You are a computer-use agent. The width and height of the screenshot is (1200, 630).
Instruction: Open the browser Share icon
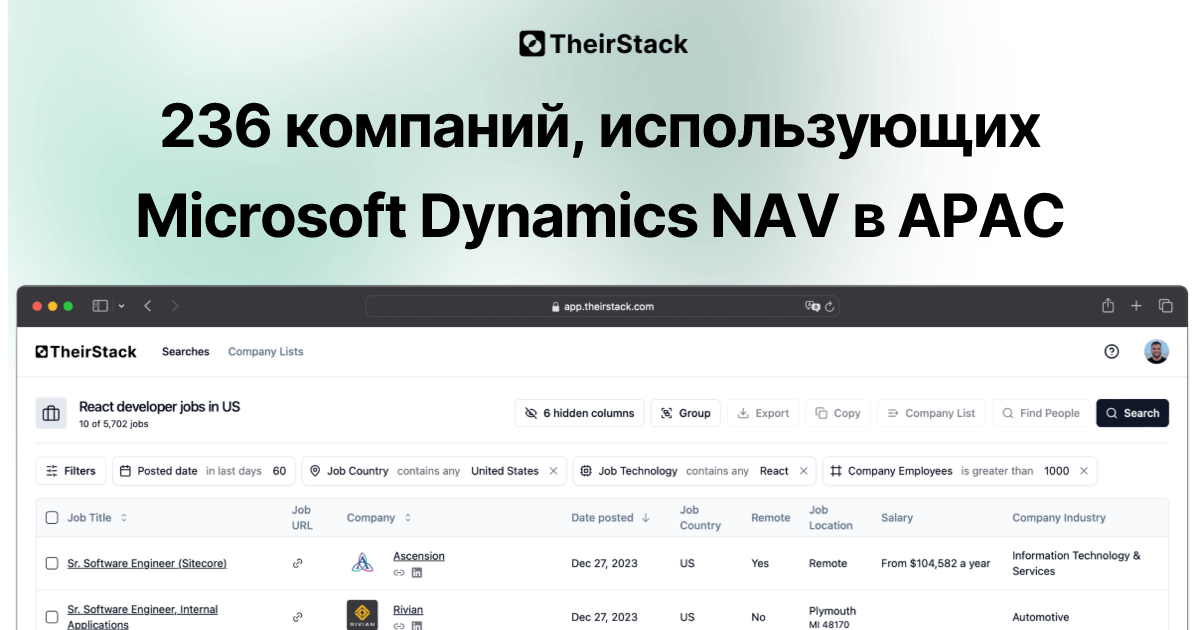point(1108,305)
